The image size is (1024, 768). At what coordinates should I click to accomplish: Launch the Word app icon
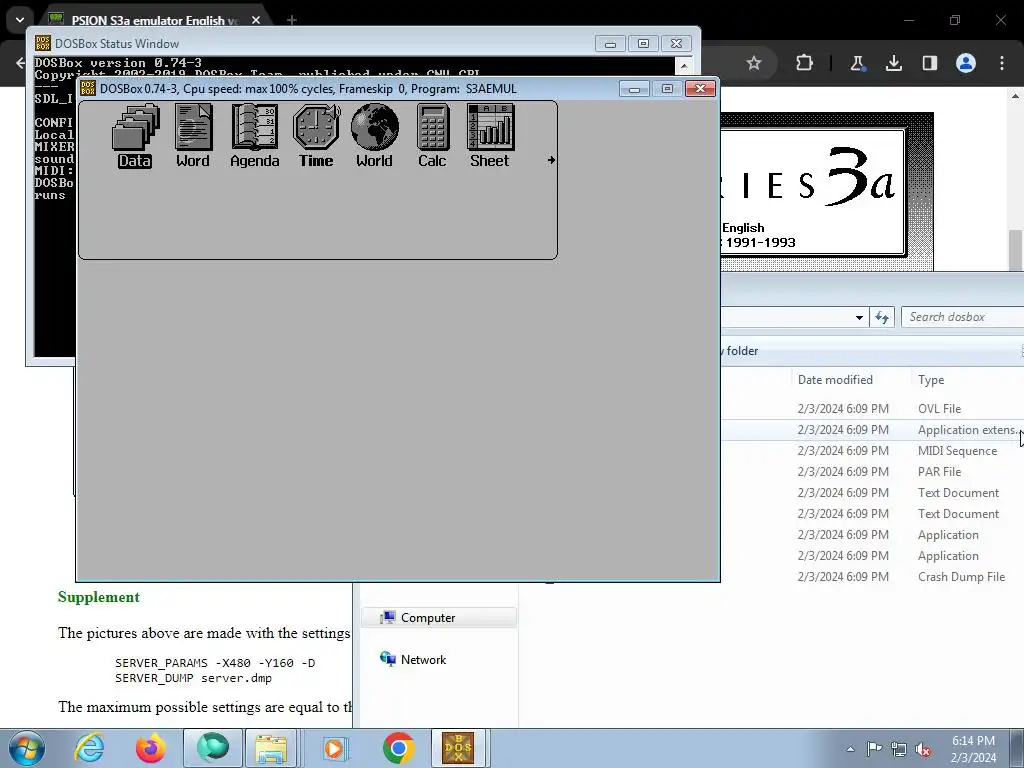click(x=193, y=135)
